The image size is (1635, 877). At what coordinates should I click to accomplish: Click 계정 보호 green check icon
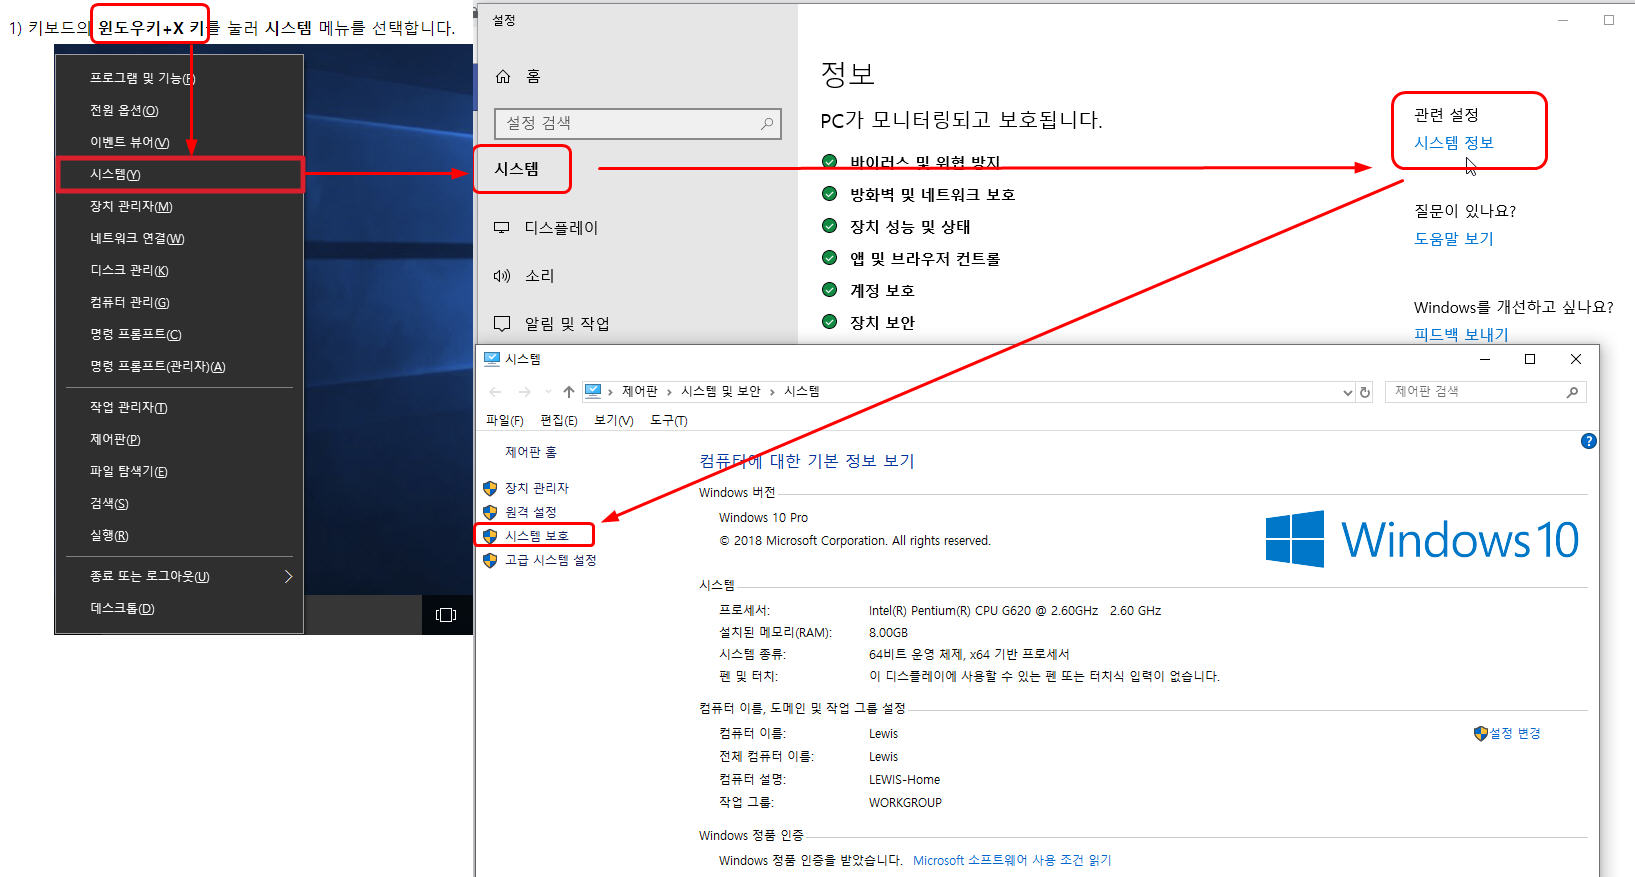coord(829,290)
